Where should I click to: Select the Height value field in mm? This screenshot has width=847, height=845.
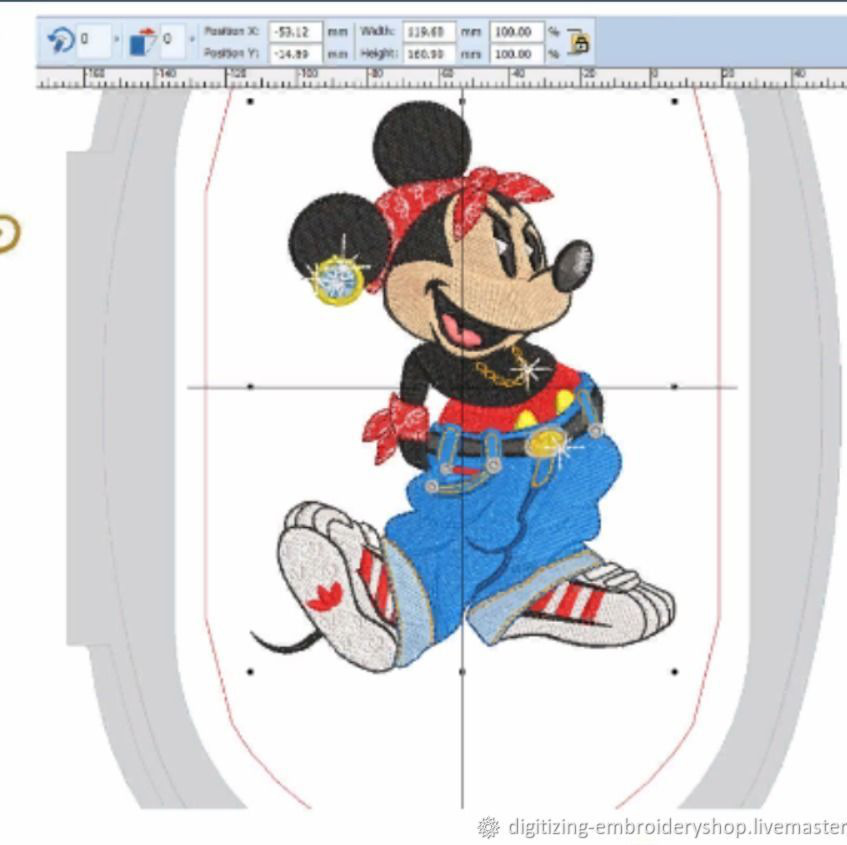click(430, 53)
